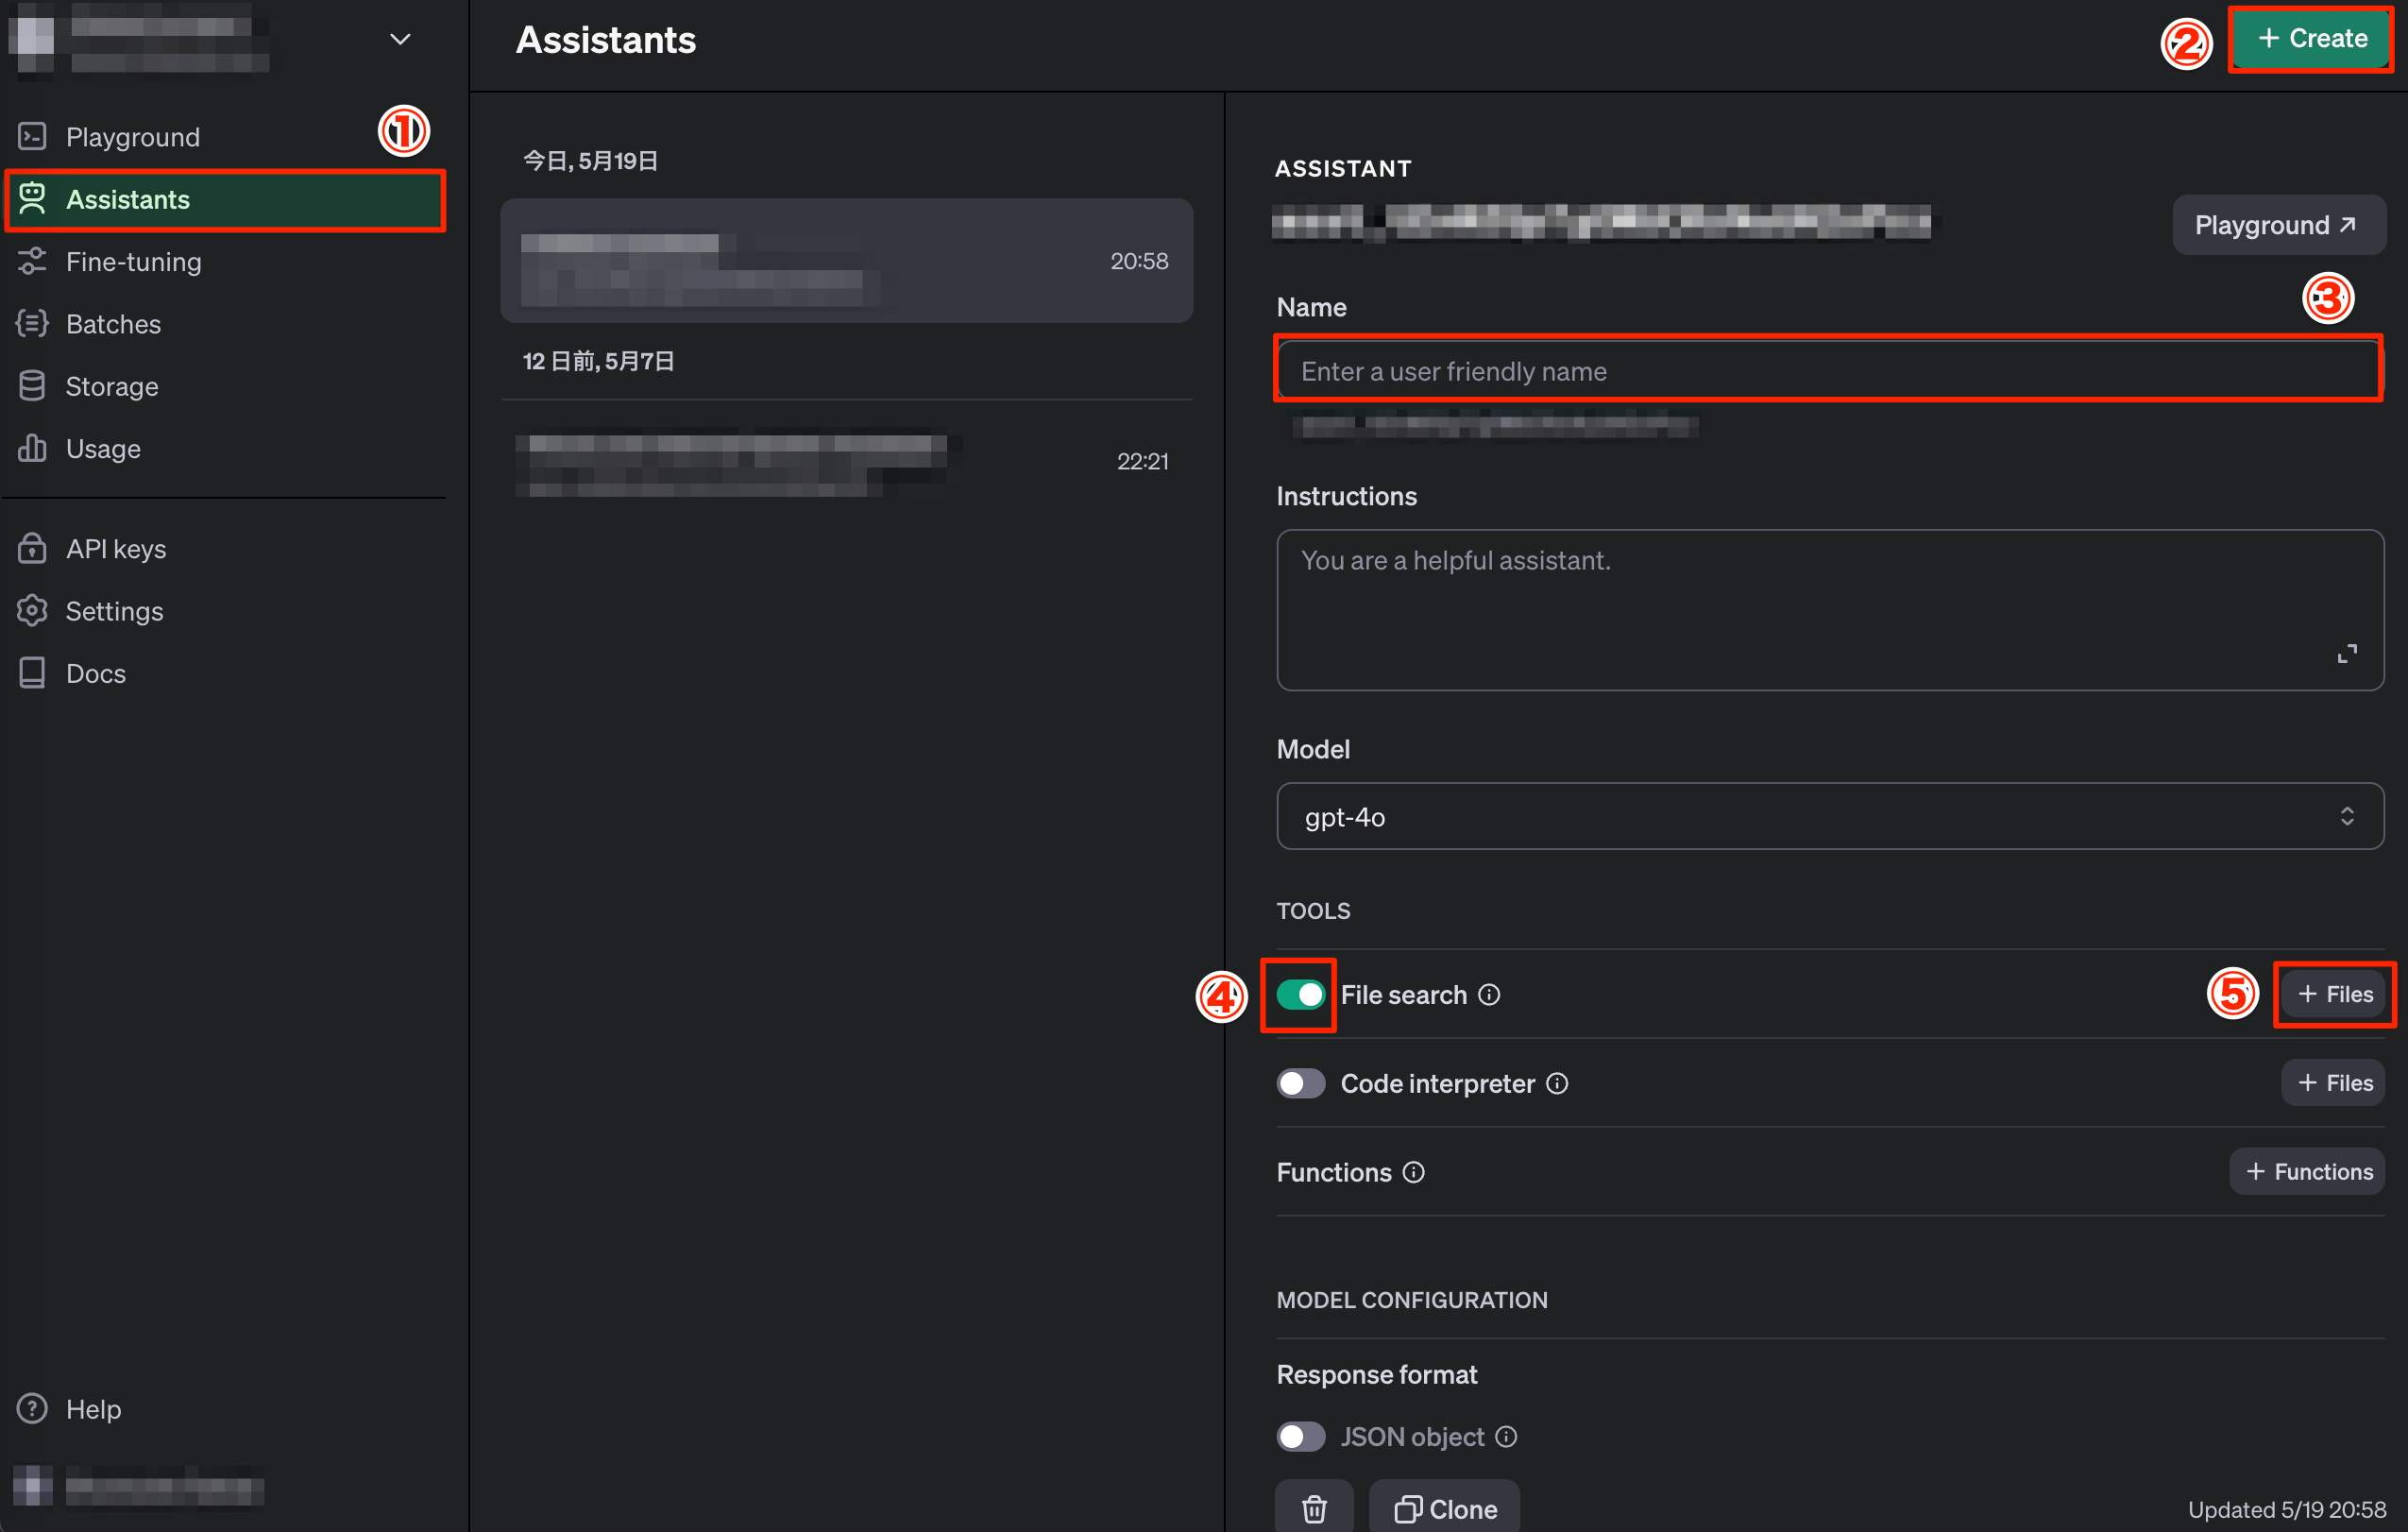Click info icon next to File search
The height and width of the screenshot is (1532, 2408).
[1489, 994]
